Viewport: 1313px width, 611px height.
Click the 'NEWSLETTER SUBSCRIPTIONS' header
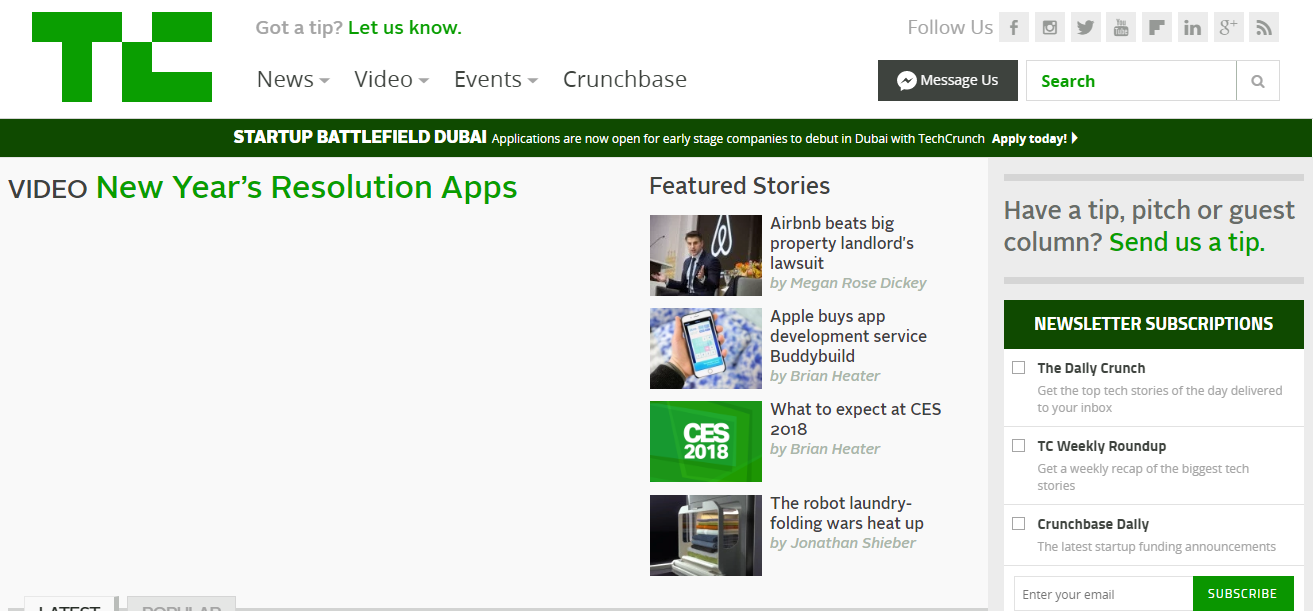1154,324
